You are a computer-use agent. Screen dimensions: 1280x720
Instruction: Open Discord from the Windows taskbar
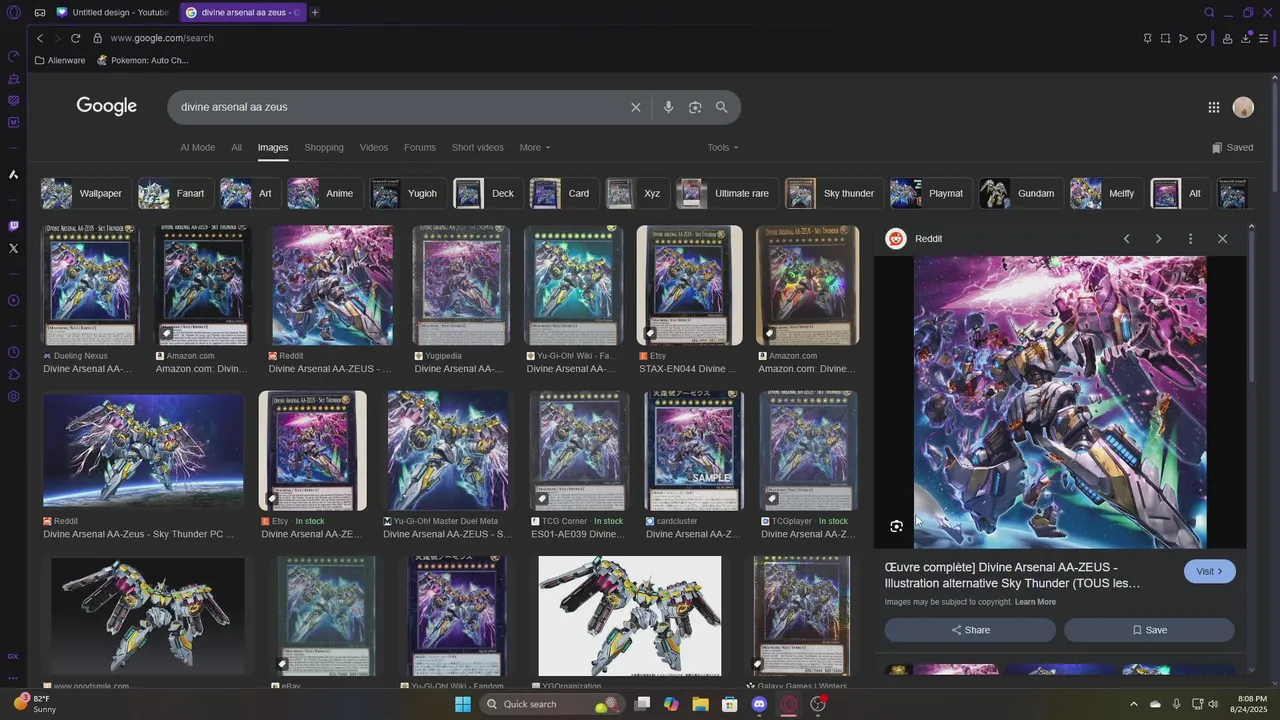pos(759,704)
